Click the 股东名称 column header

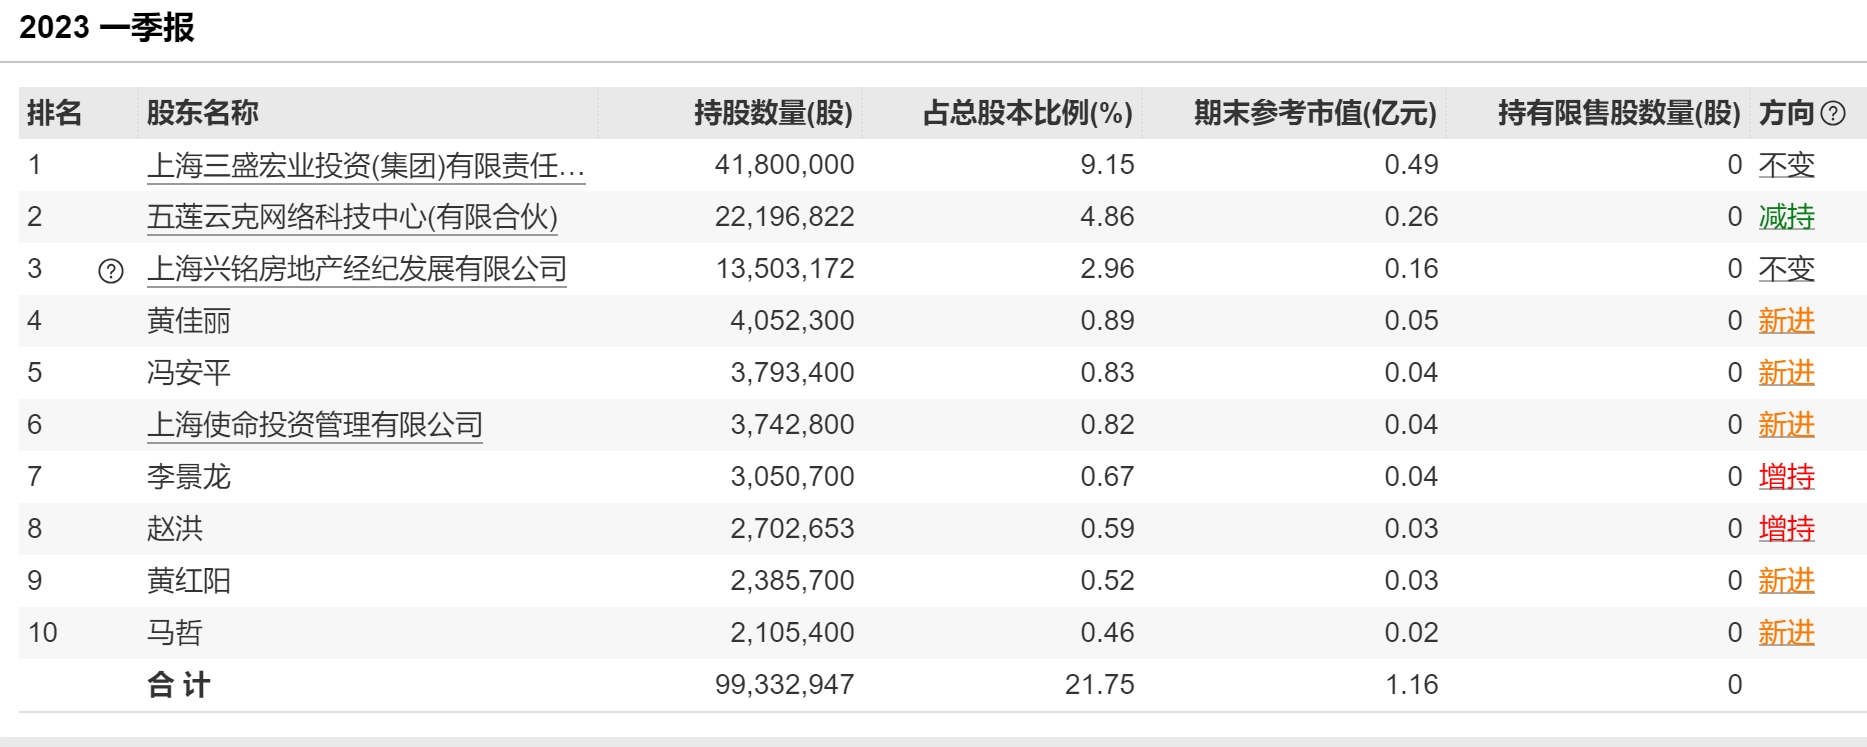202,113
